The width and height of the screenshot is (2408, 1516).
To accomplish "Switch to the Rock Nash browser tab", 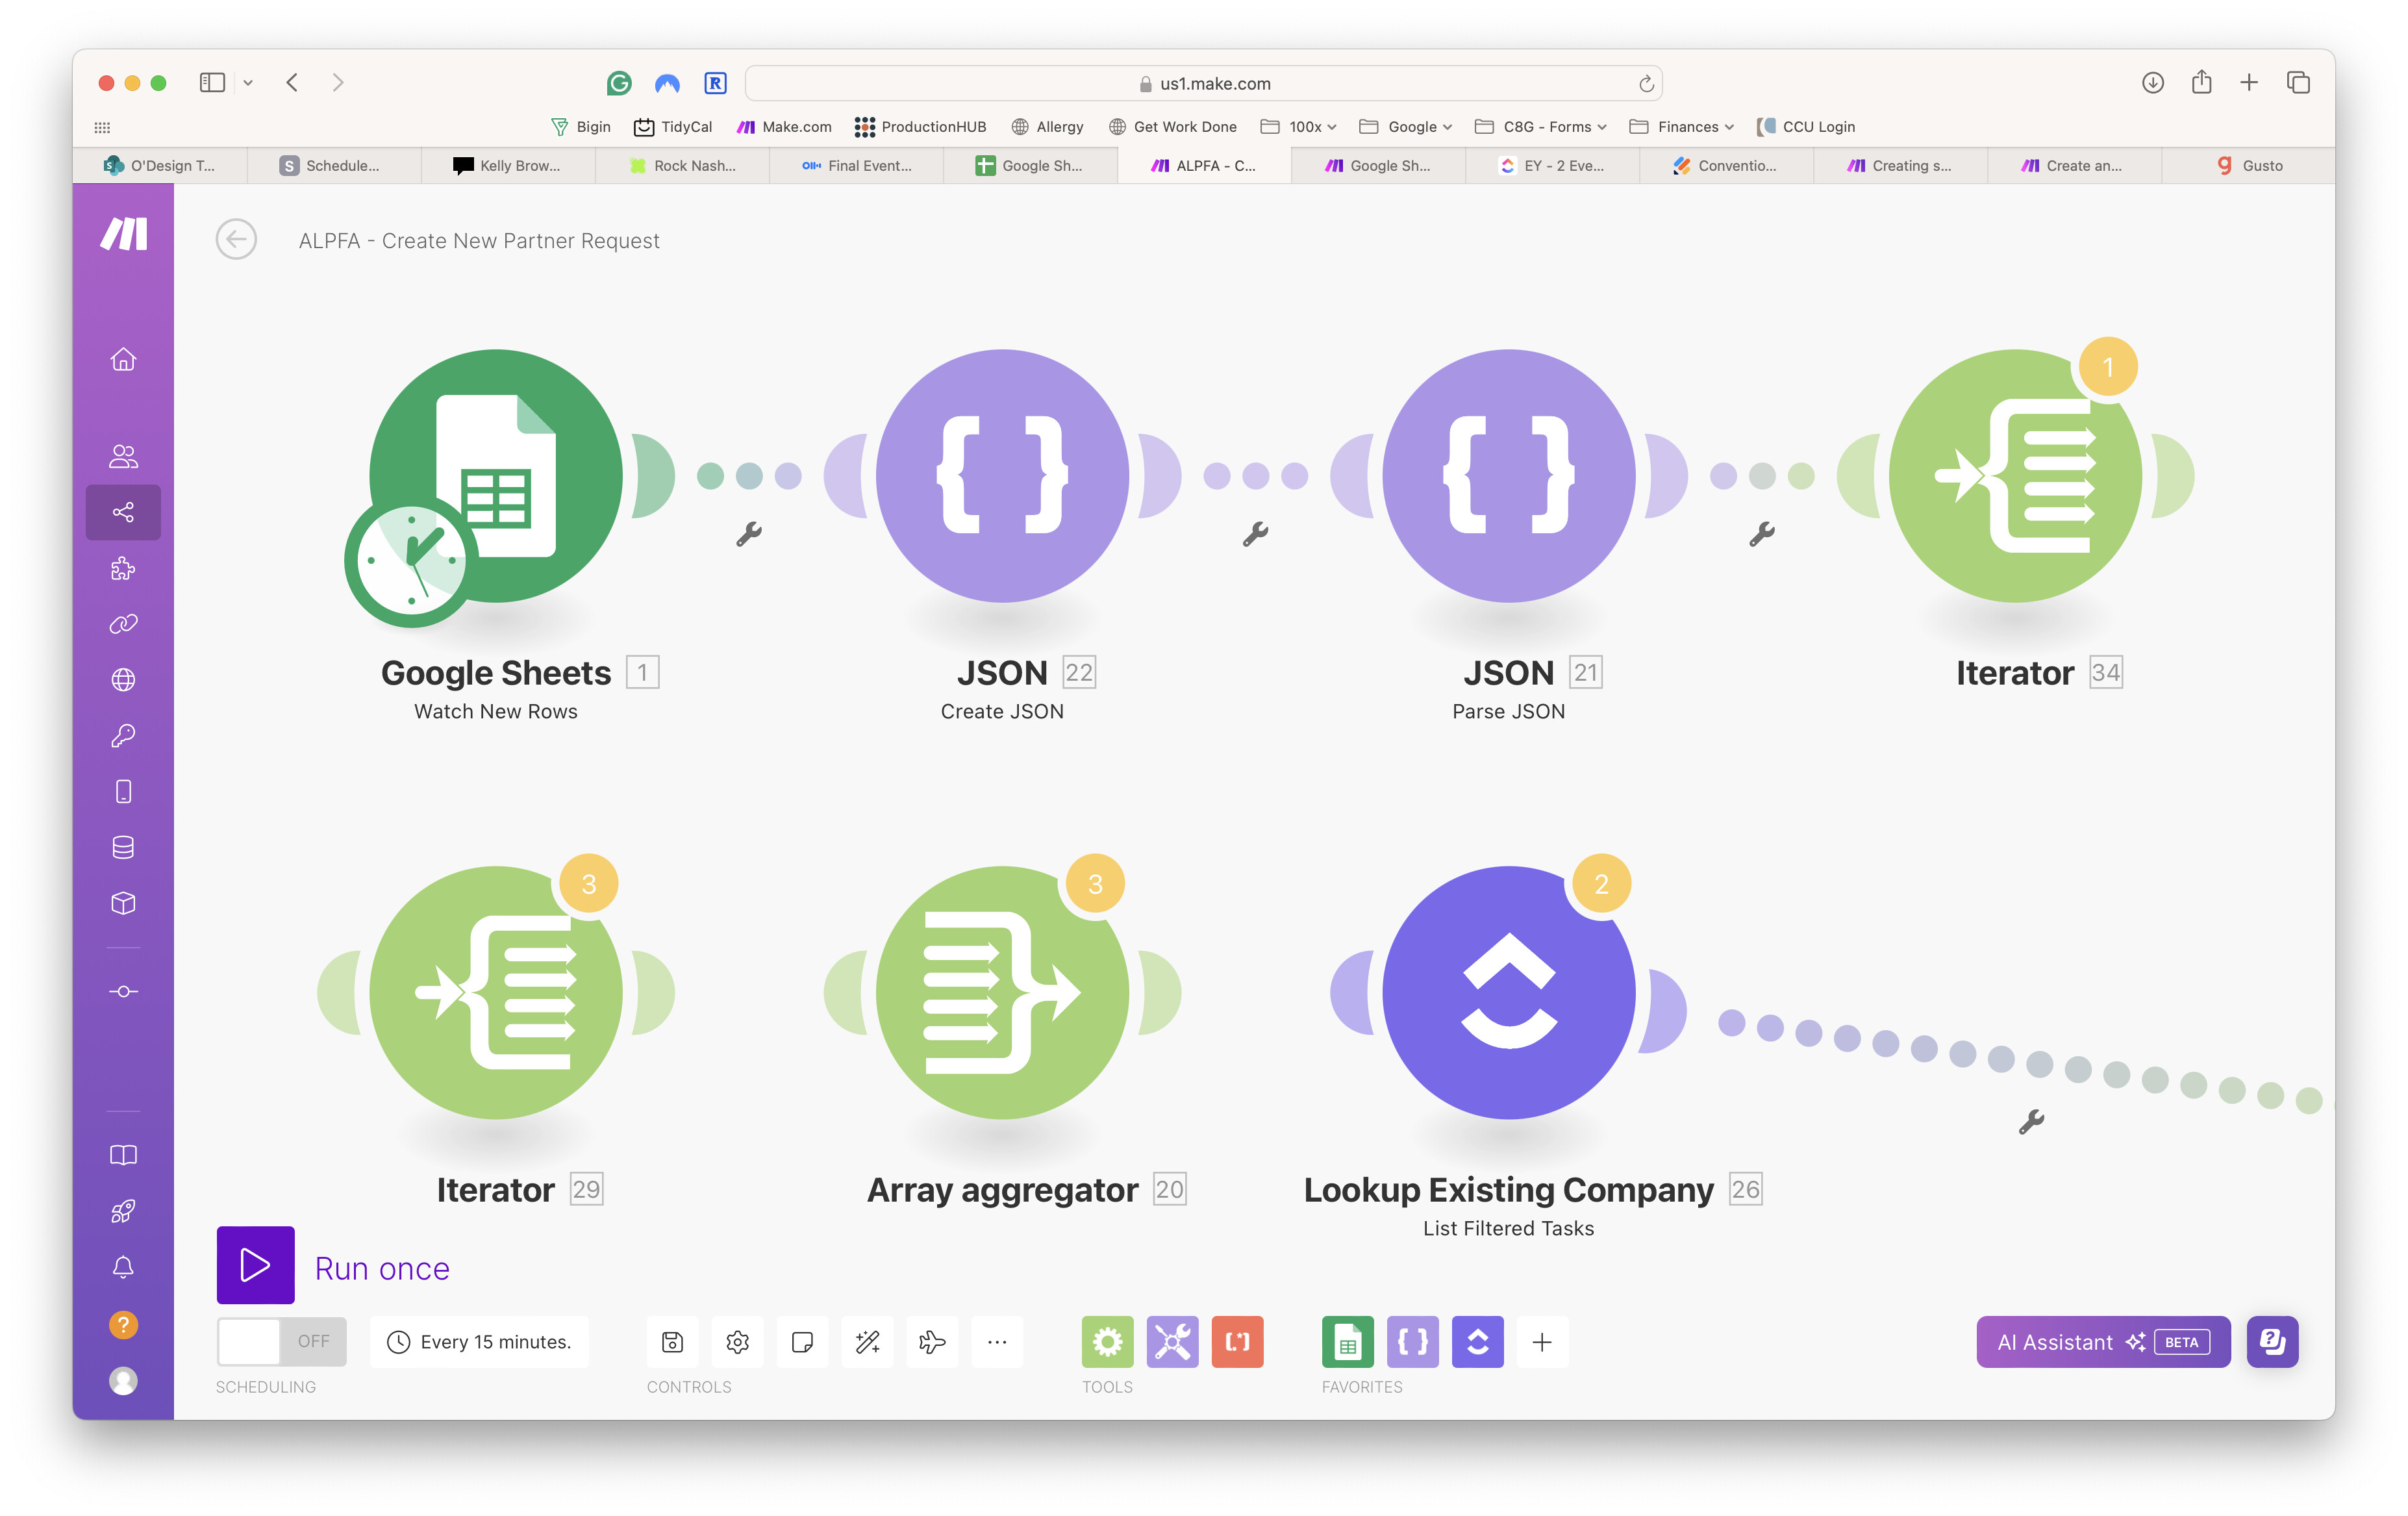I will coord(683,166).
